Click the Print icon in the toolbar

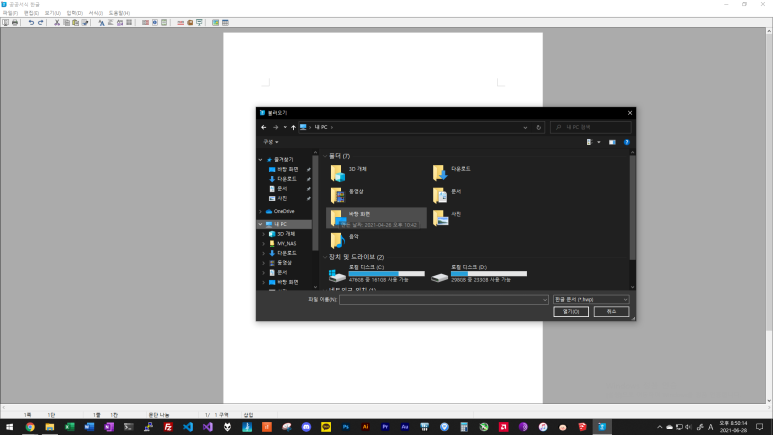pos(15,23)
